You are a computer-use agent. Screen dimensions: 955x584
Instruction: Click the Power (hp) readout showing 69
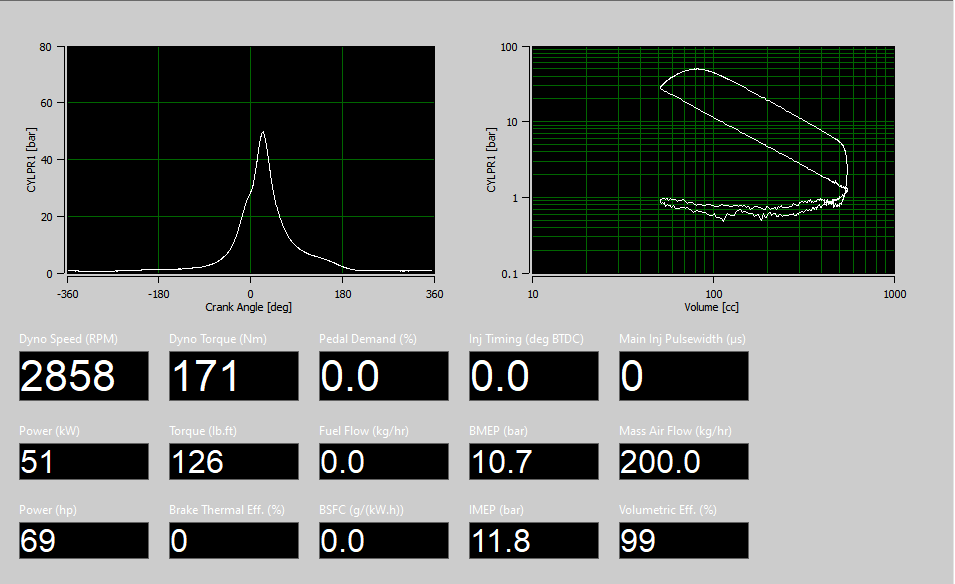tap(83, 540)
